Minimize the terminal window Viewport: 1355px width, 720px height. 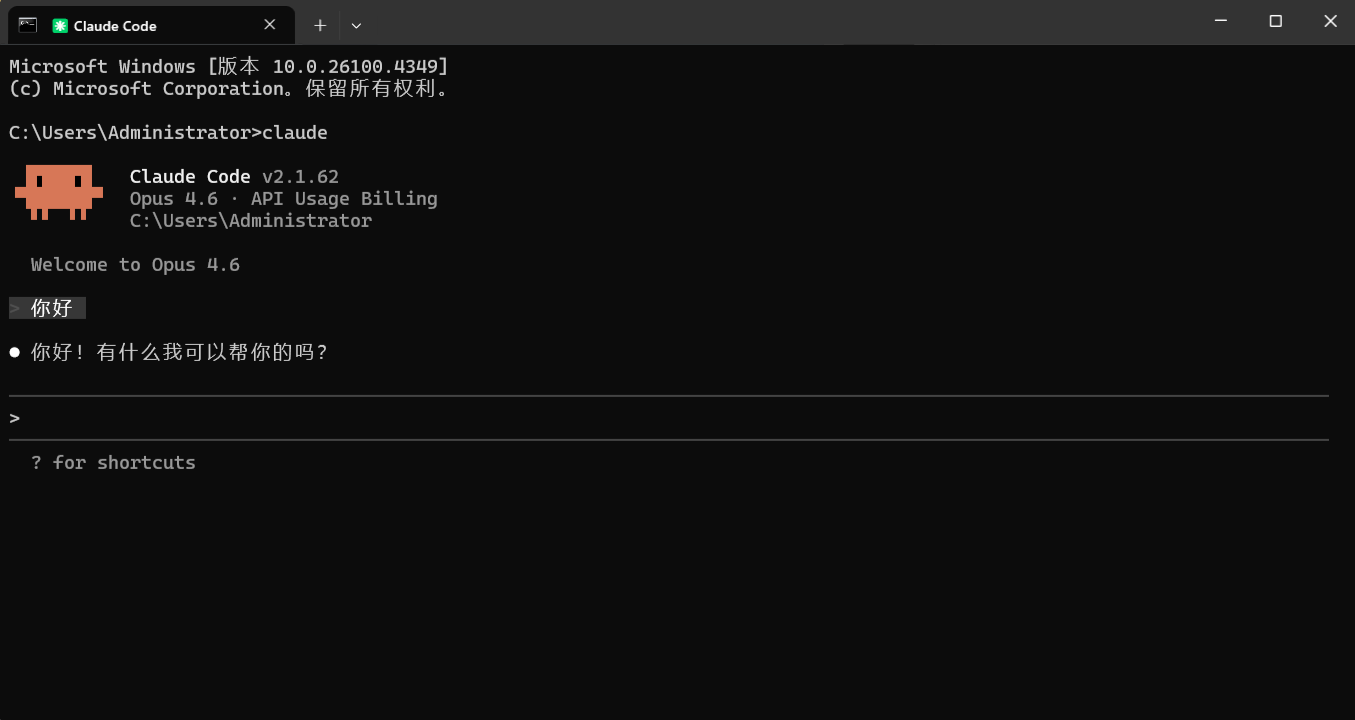coord(1220,21)
